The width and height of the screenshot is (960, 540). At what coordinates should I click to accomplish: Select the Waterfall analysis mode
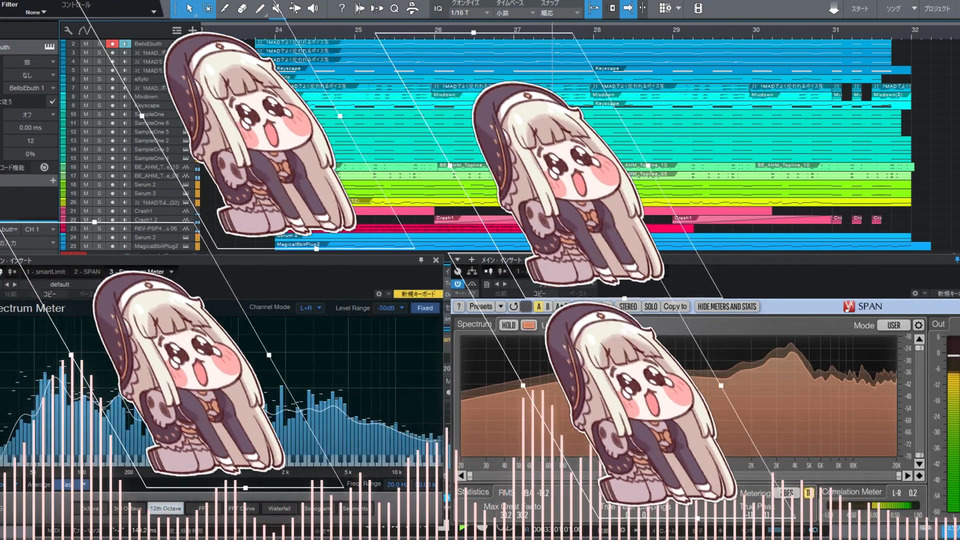(279, 509)
